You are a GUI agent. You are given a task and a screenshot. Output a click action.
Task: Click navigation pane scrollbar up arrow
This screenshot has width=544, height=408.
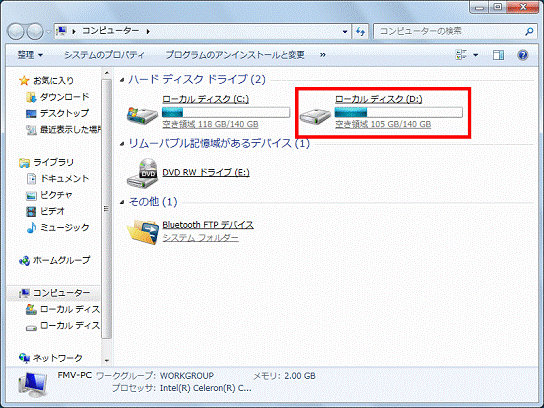[107, 73]
